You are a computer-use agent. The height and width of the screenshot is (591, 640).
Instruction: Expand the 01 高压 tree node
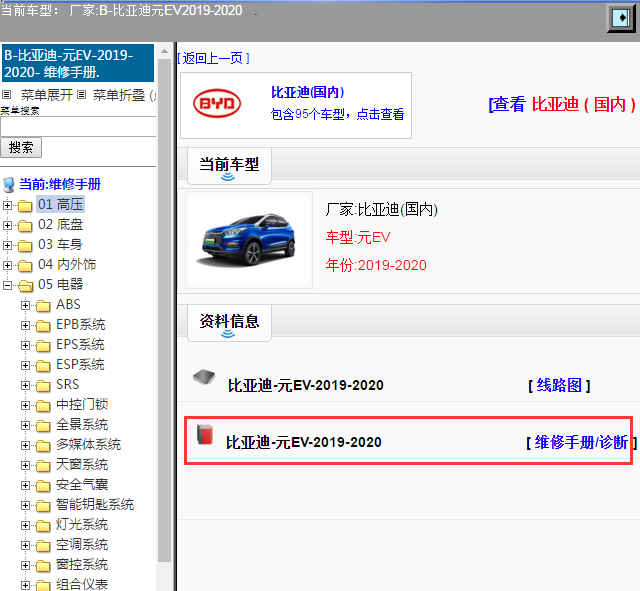[7, 205]
